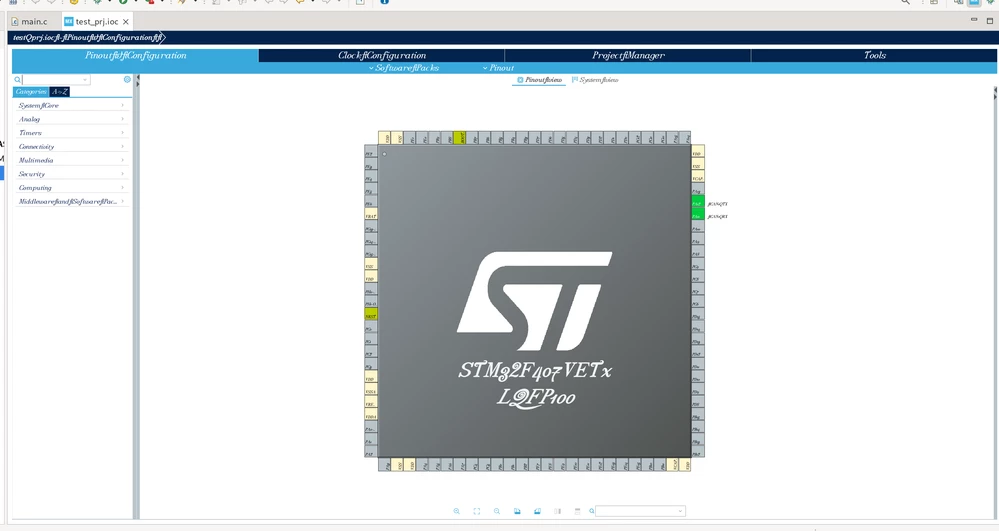Screen dimensions: 999x531
Task: Minimize the editor area
Action: [x=974, y=20]
